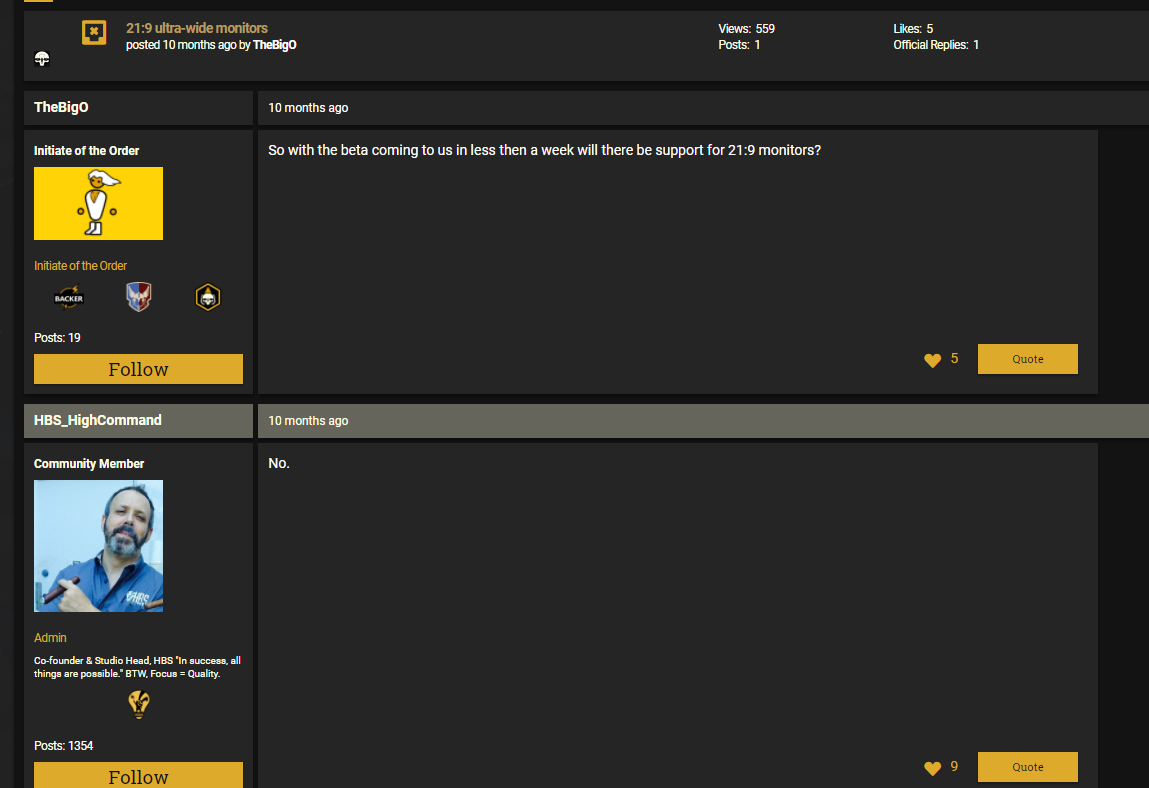Follow user TheBigO

(x=138, y=369)
